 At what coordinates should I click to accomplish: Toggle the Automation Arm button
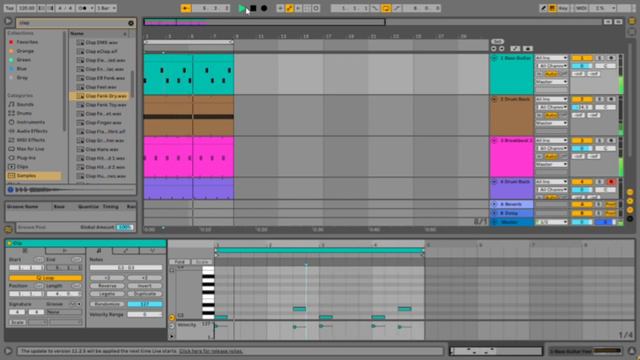[289, 8]
